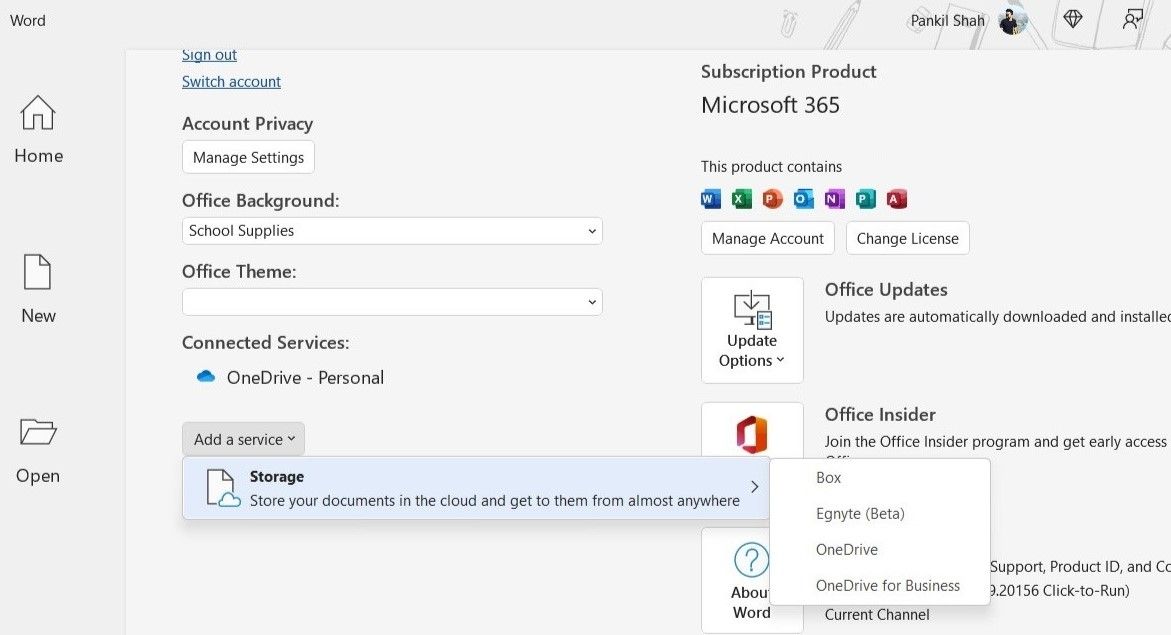The width and height of the screenshot is (1171, 635).
Task: Create a New document from sidebar
Action: [x=38, y=289]
